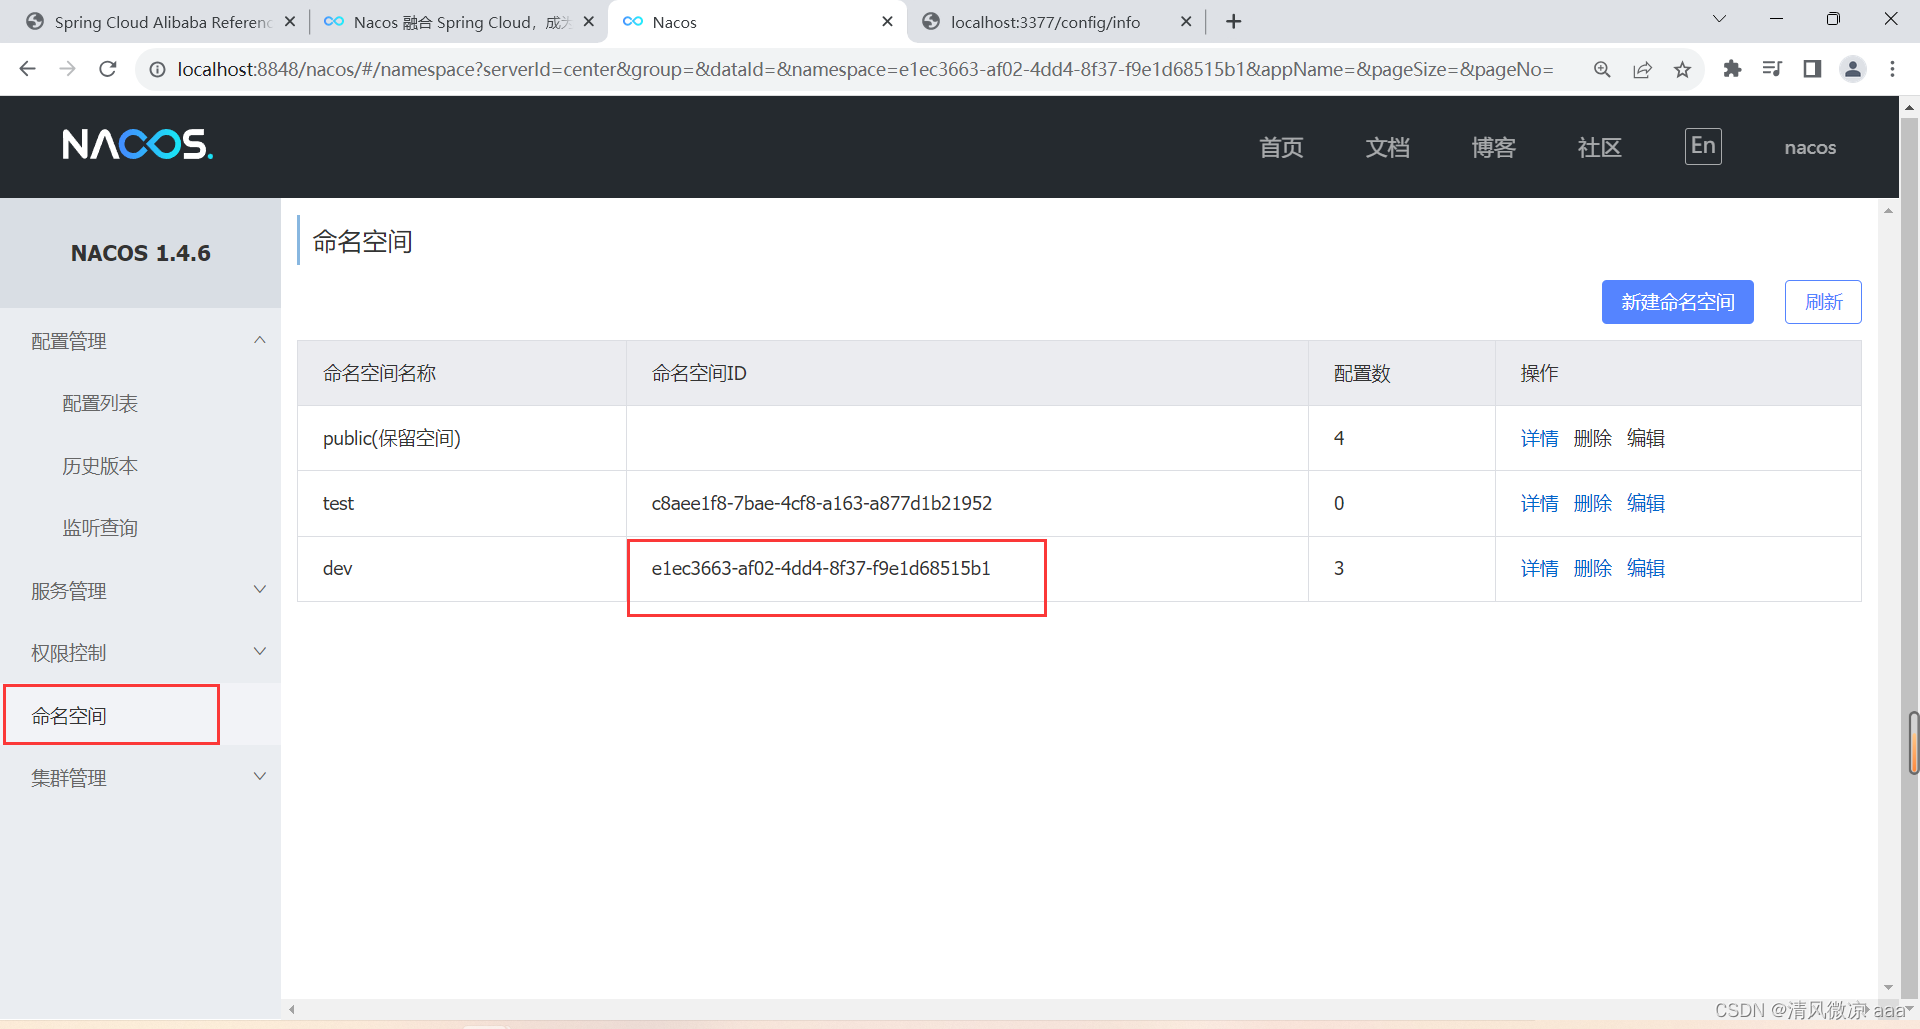Click the zoom magnifier icon in address bar

(1602, 69)
